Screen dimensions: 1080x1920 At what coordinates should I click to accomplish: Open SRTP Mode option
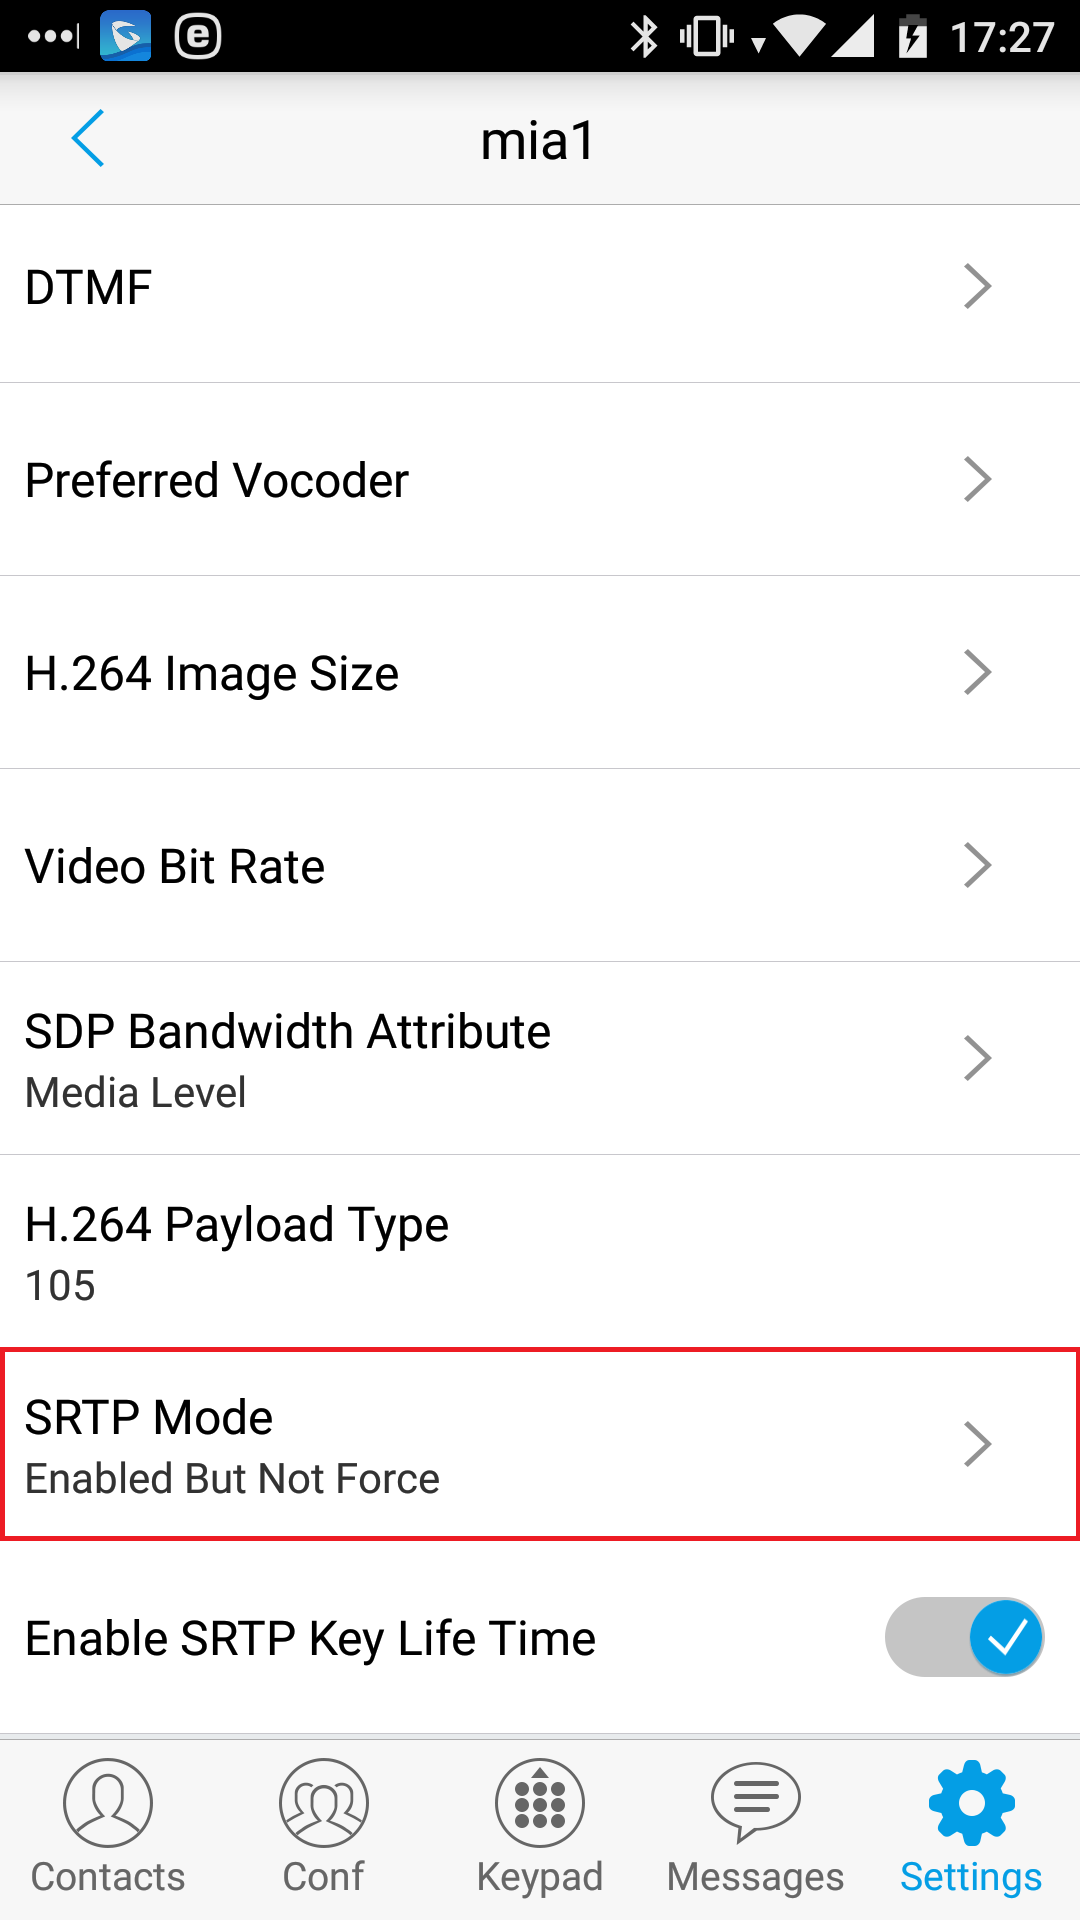pyautogui.click(x=540, y=1445)
